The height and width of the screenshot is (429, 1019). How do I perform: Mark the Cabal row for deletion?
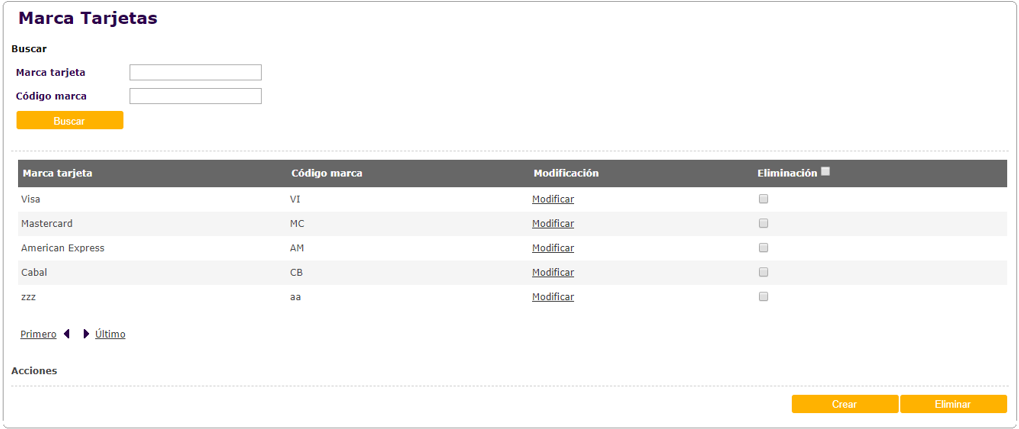[x=763, y=272]
